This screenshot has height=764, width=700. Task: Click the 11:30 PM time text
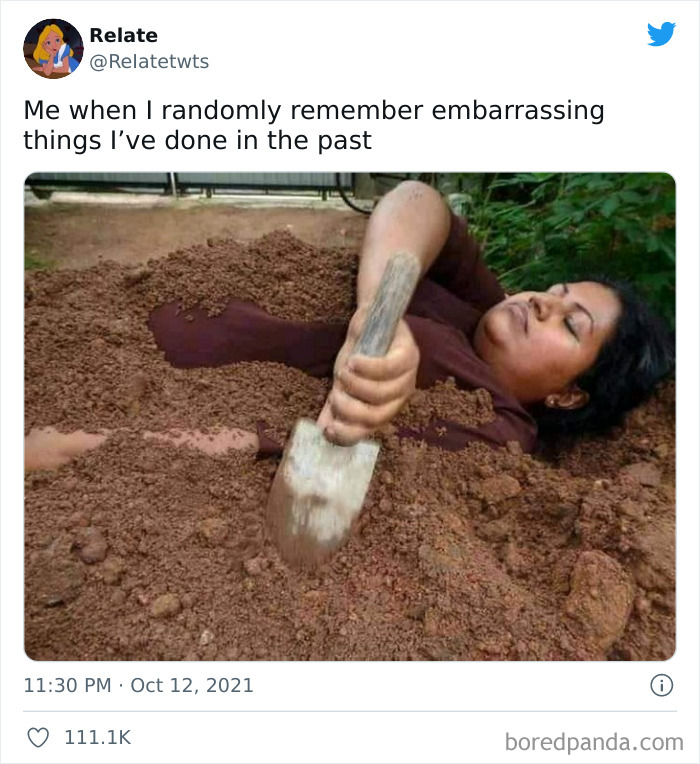click(x=67, y=685)
